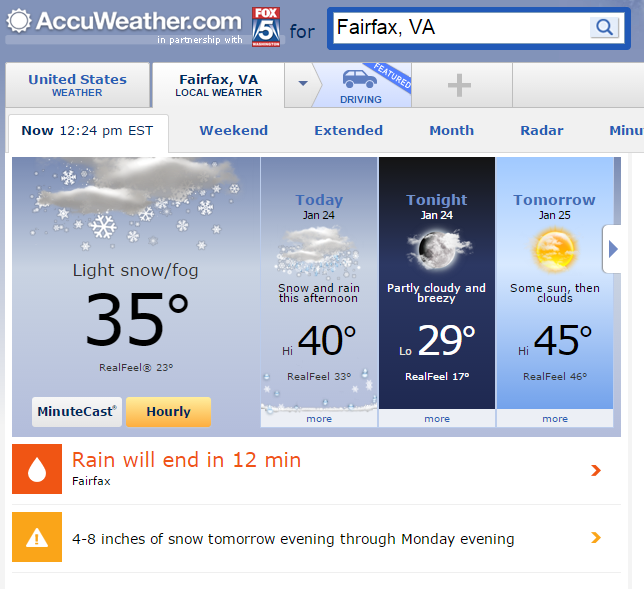Expand the rain ending alert chevron
The width and height of the screenshot is (644, 589).
point(596,470)
